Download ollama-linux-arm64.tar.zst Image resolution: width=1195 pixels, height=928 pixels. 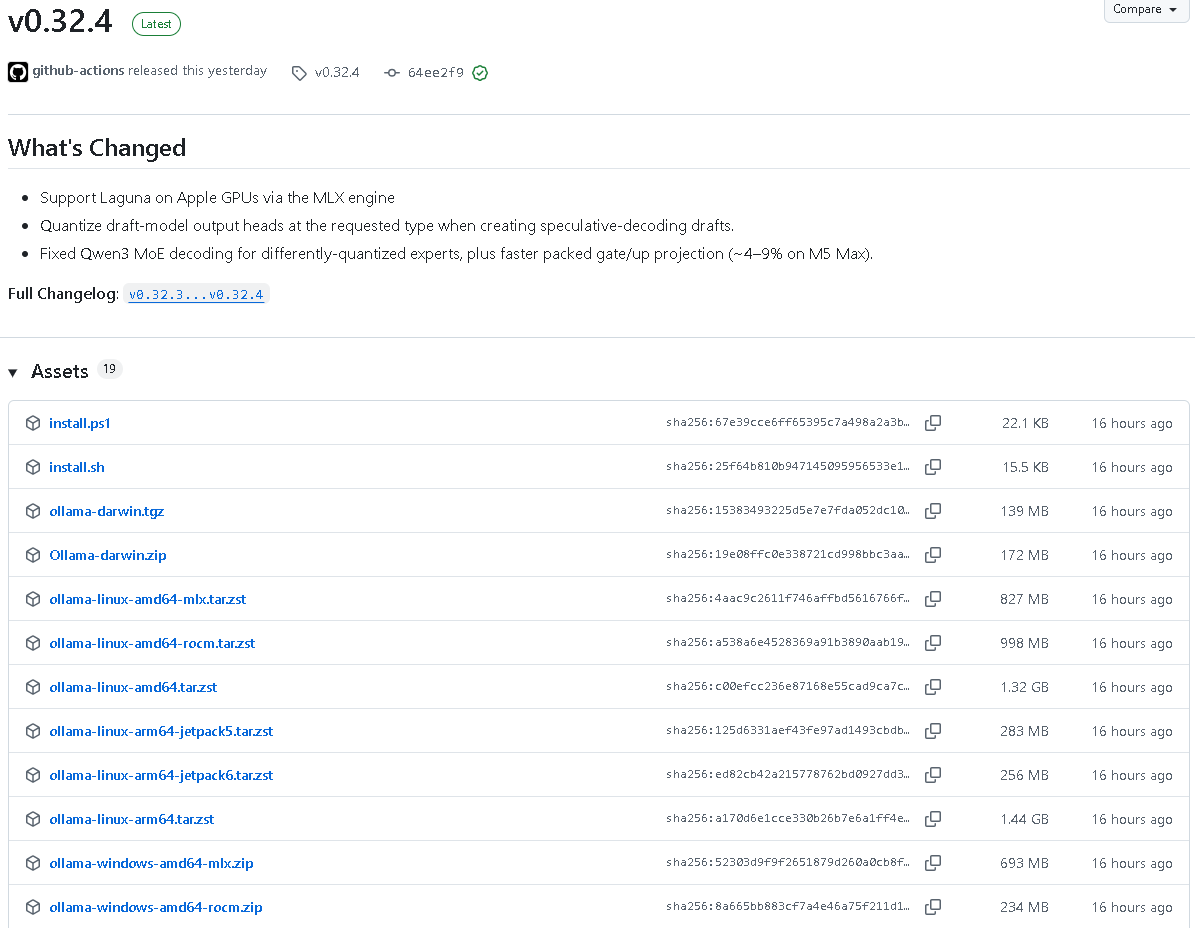132,819
